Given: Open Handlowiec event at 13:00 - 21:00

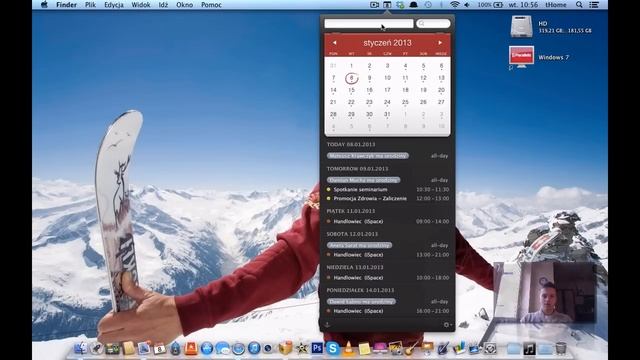Looking at the screenshot, I should click(x=387, y=255).
